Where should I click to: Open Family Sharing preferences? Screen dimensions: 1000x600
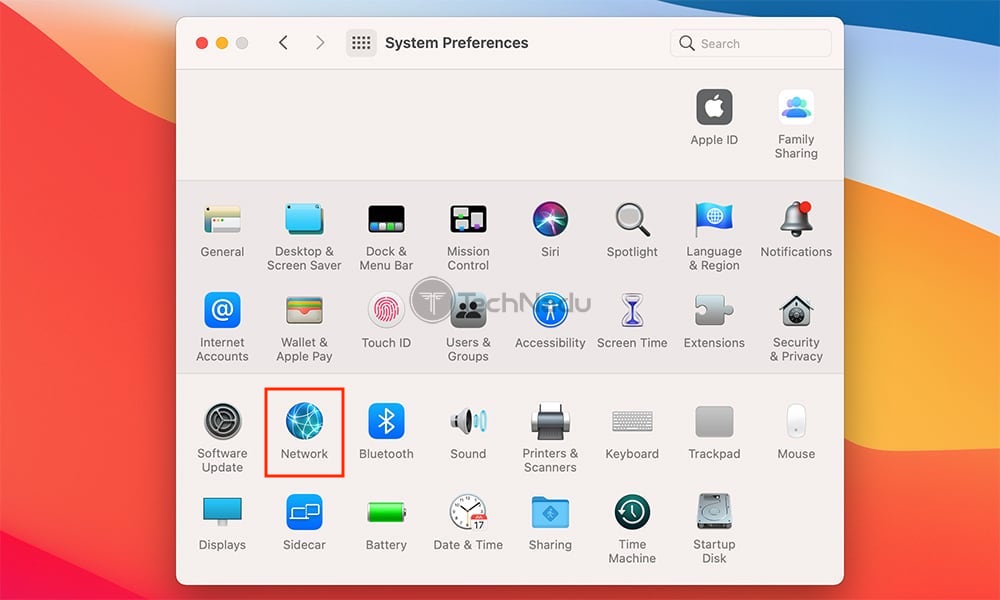coord(795,107)
